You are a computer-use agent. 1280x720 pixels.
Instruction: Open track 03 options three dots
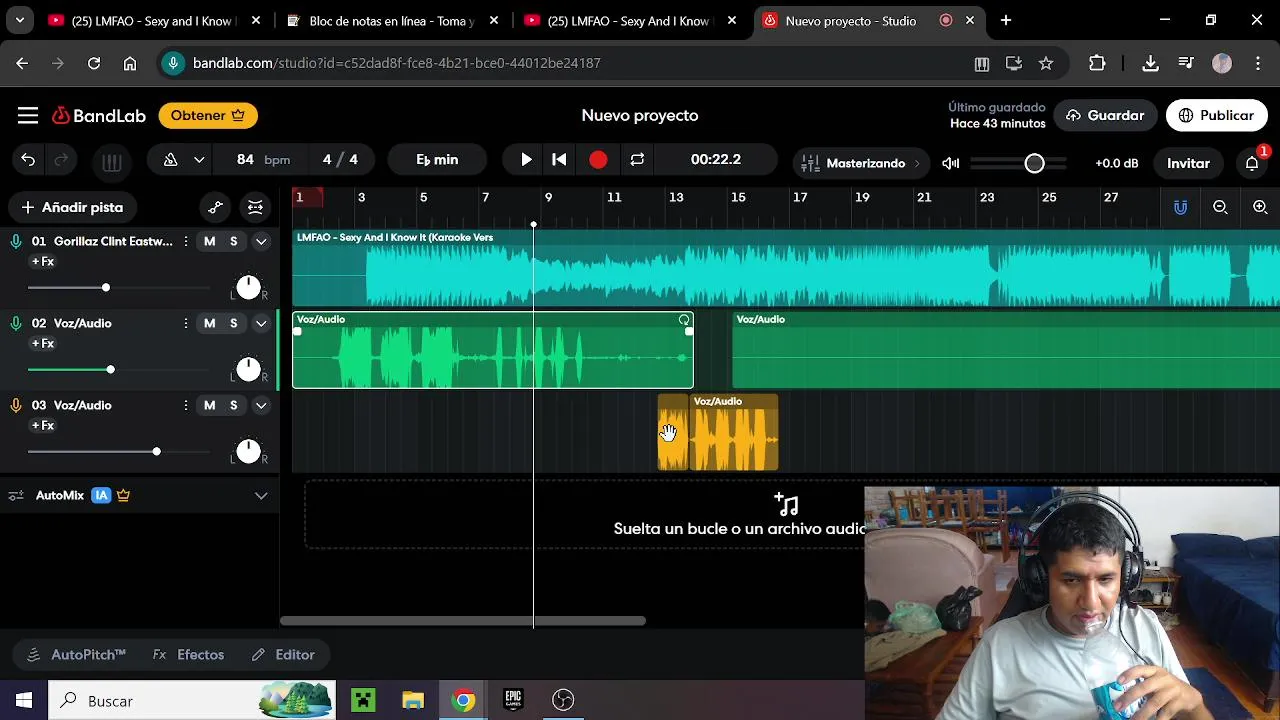186,405
